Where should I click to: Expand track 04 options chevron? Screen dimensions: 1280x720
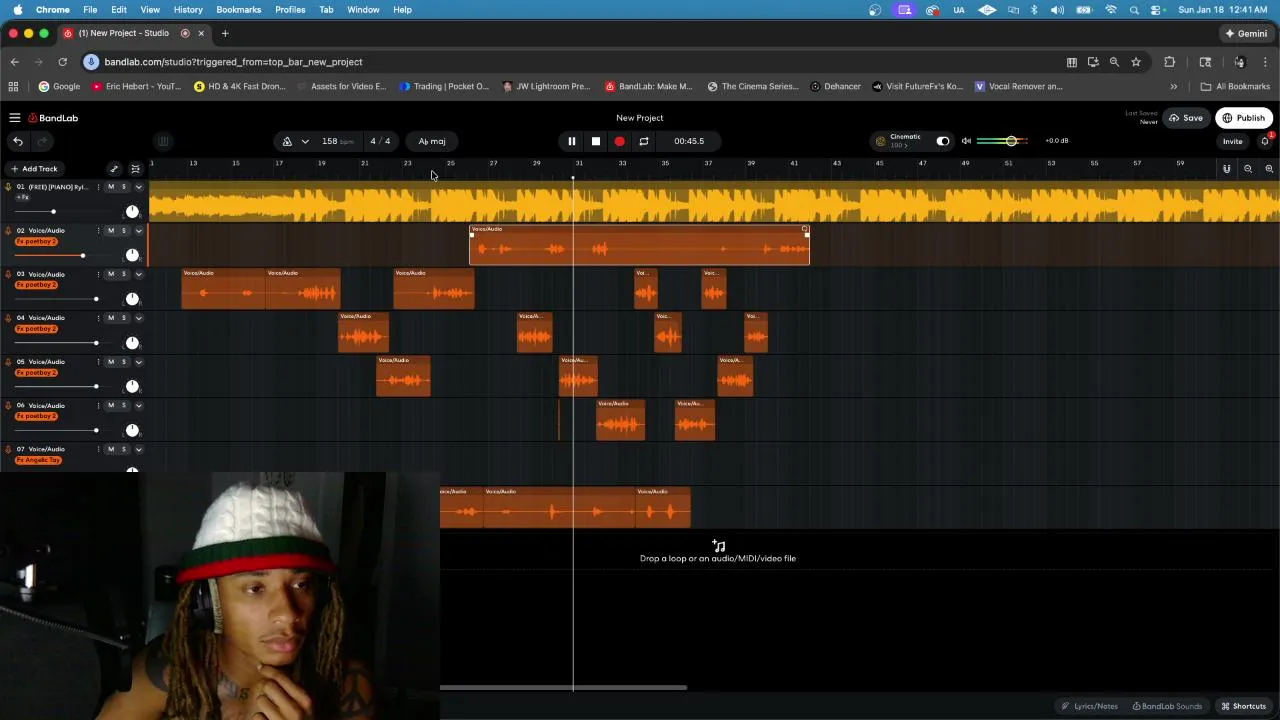[x=138, y=318]
